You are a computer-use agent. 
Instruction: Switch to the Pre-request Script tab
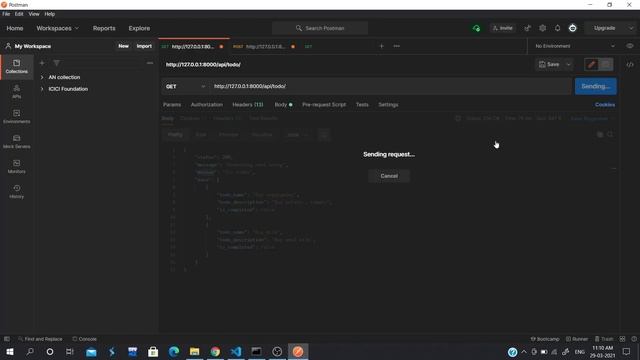tap(324, 104)
